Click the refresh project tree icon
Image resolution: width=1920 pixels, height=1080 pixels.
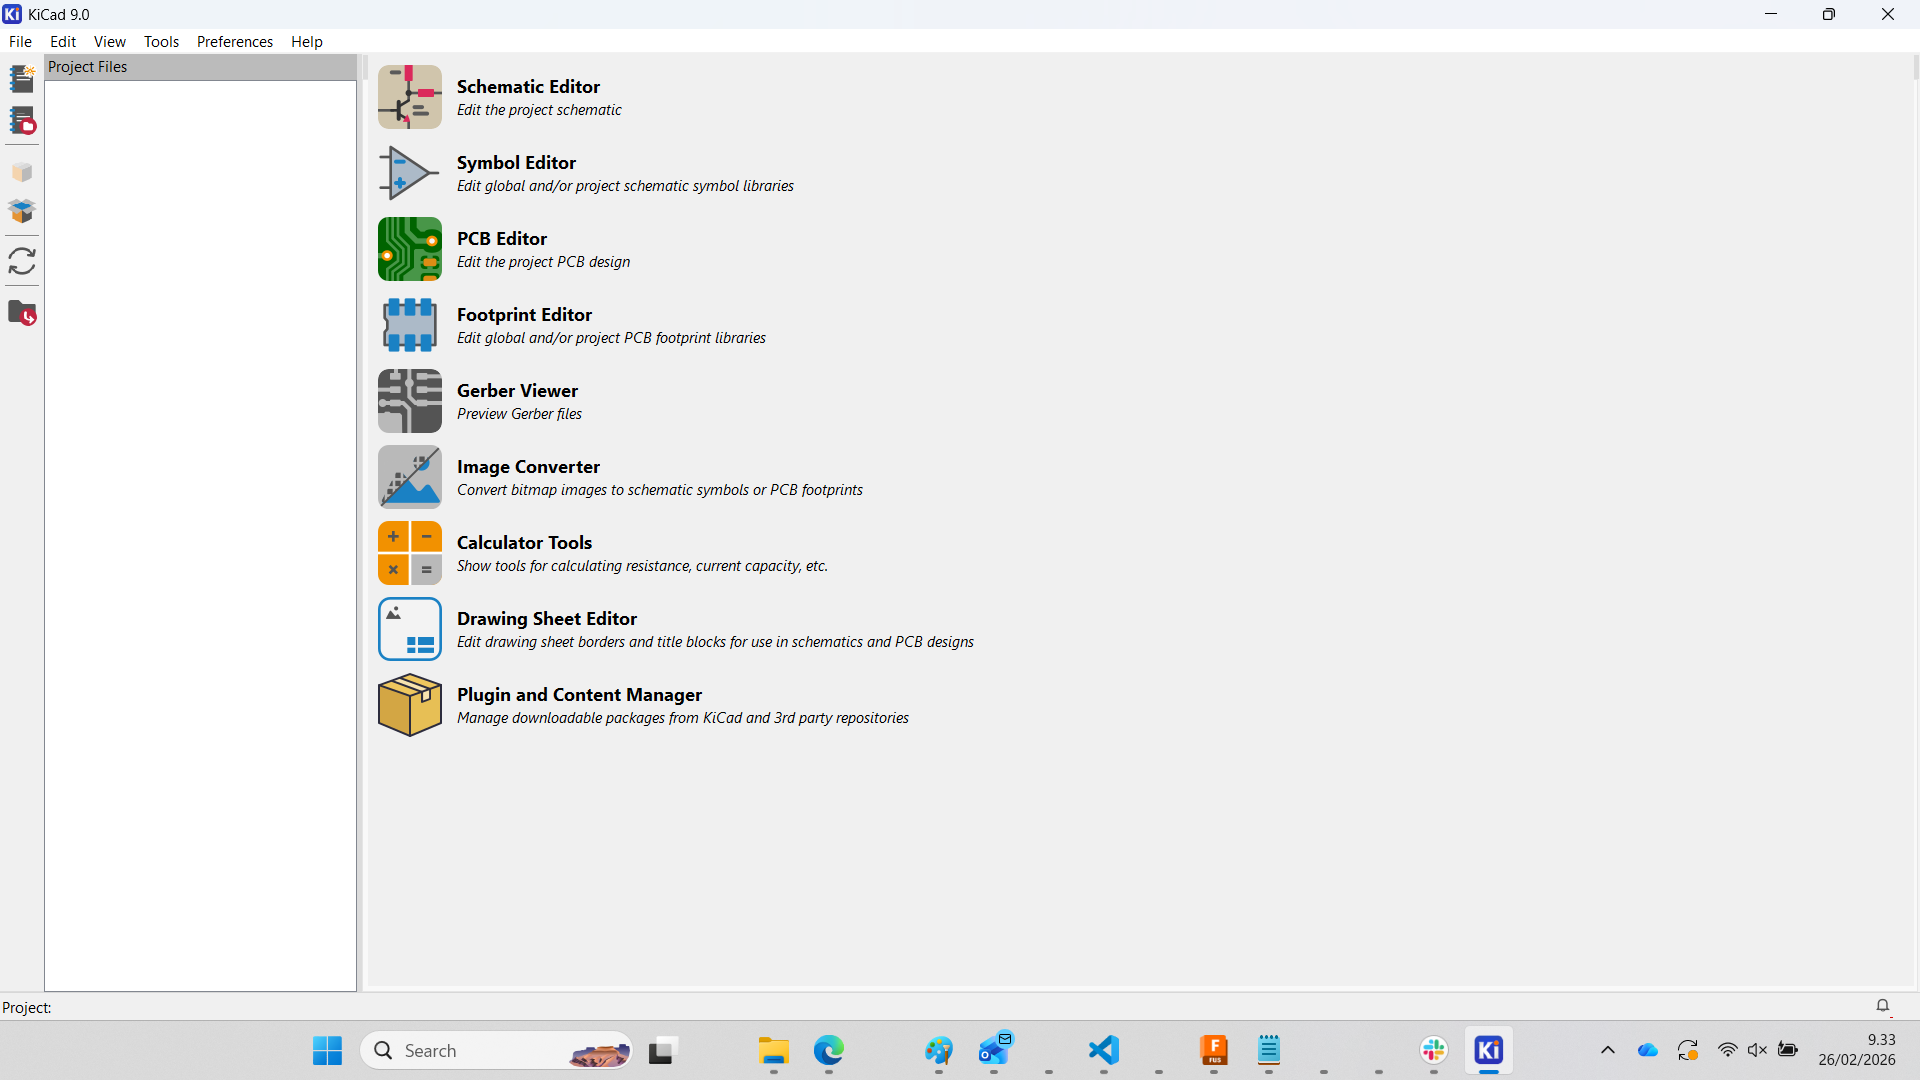point(22,261)
